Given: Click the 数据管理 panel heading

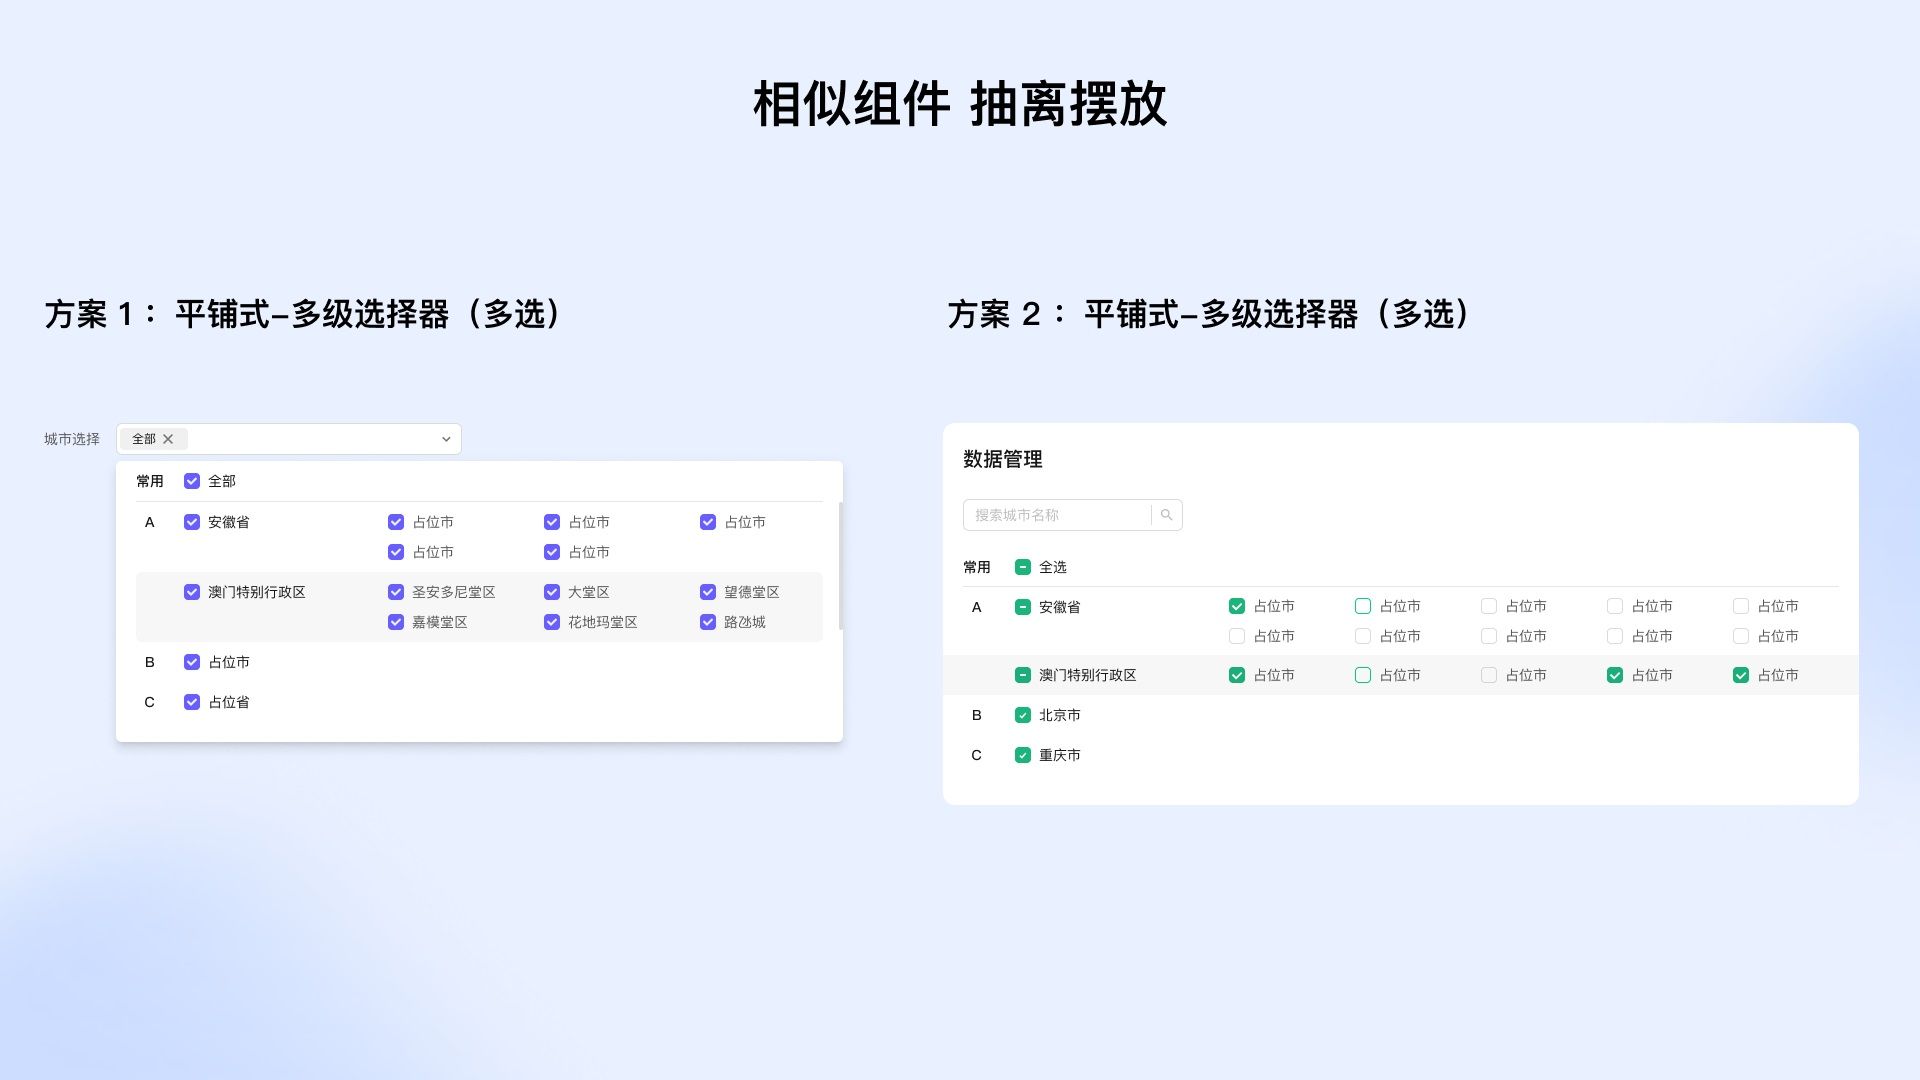Looking at the screenshot, I should pyautogui.click(x=1003, y=459).
